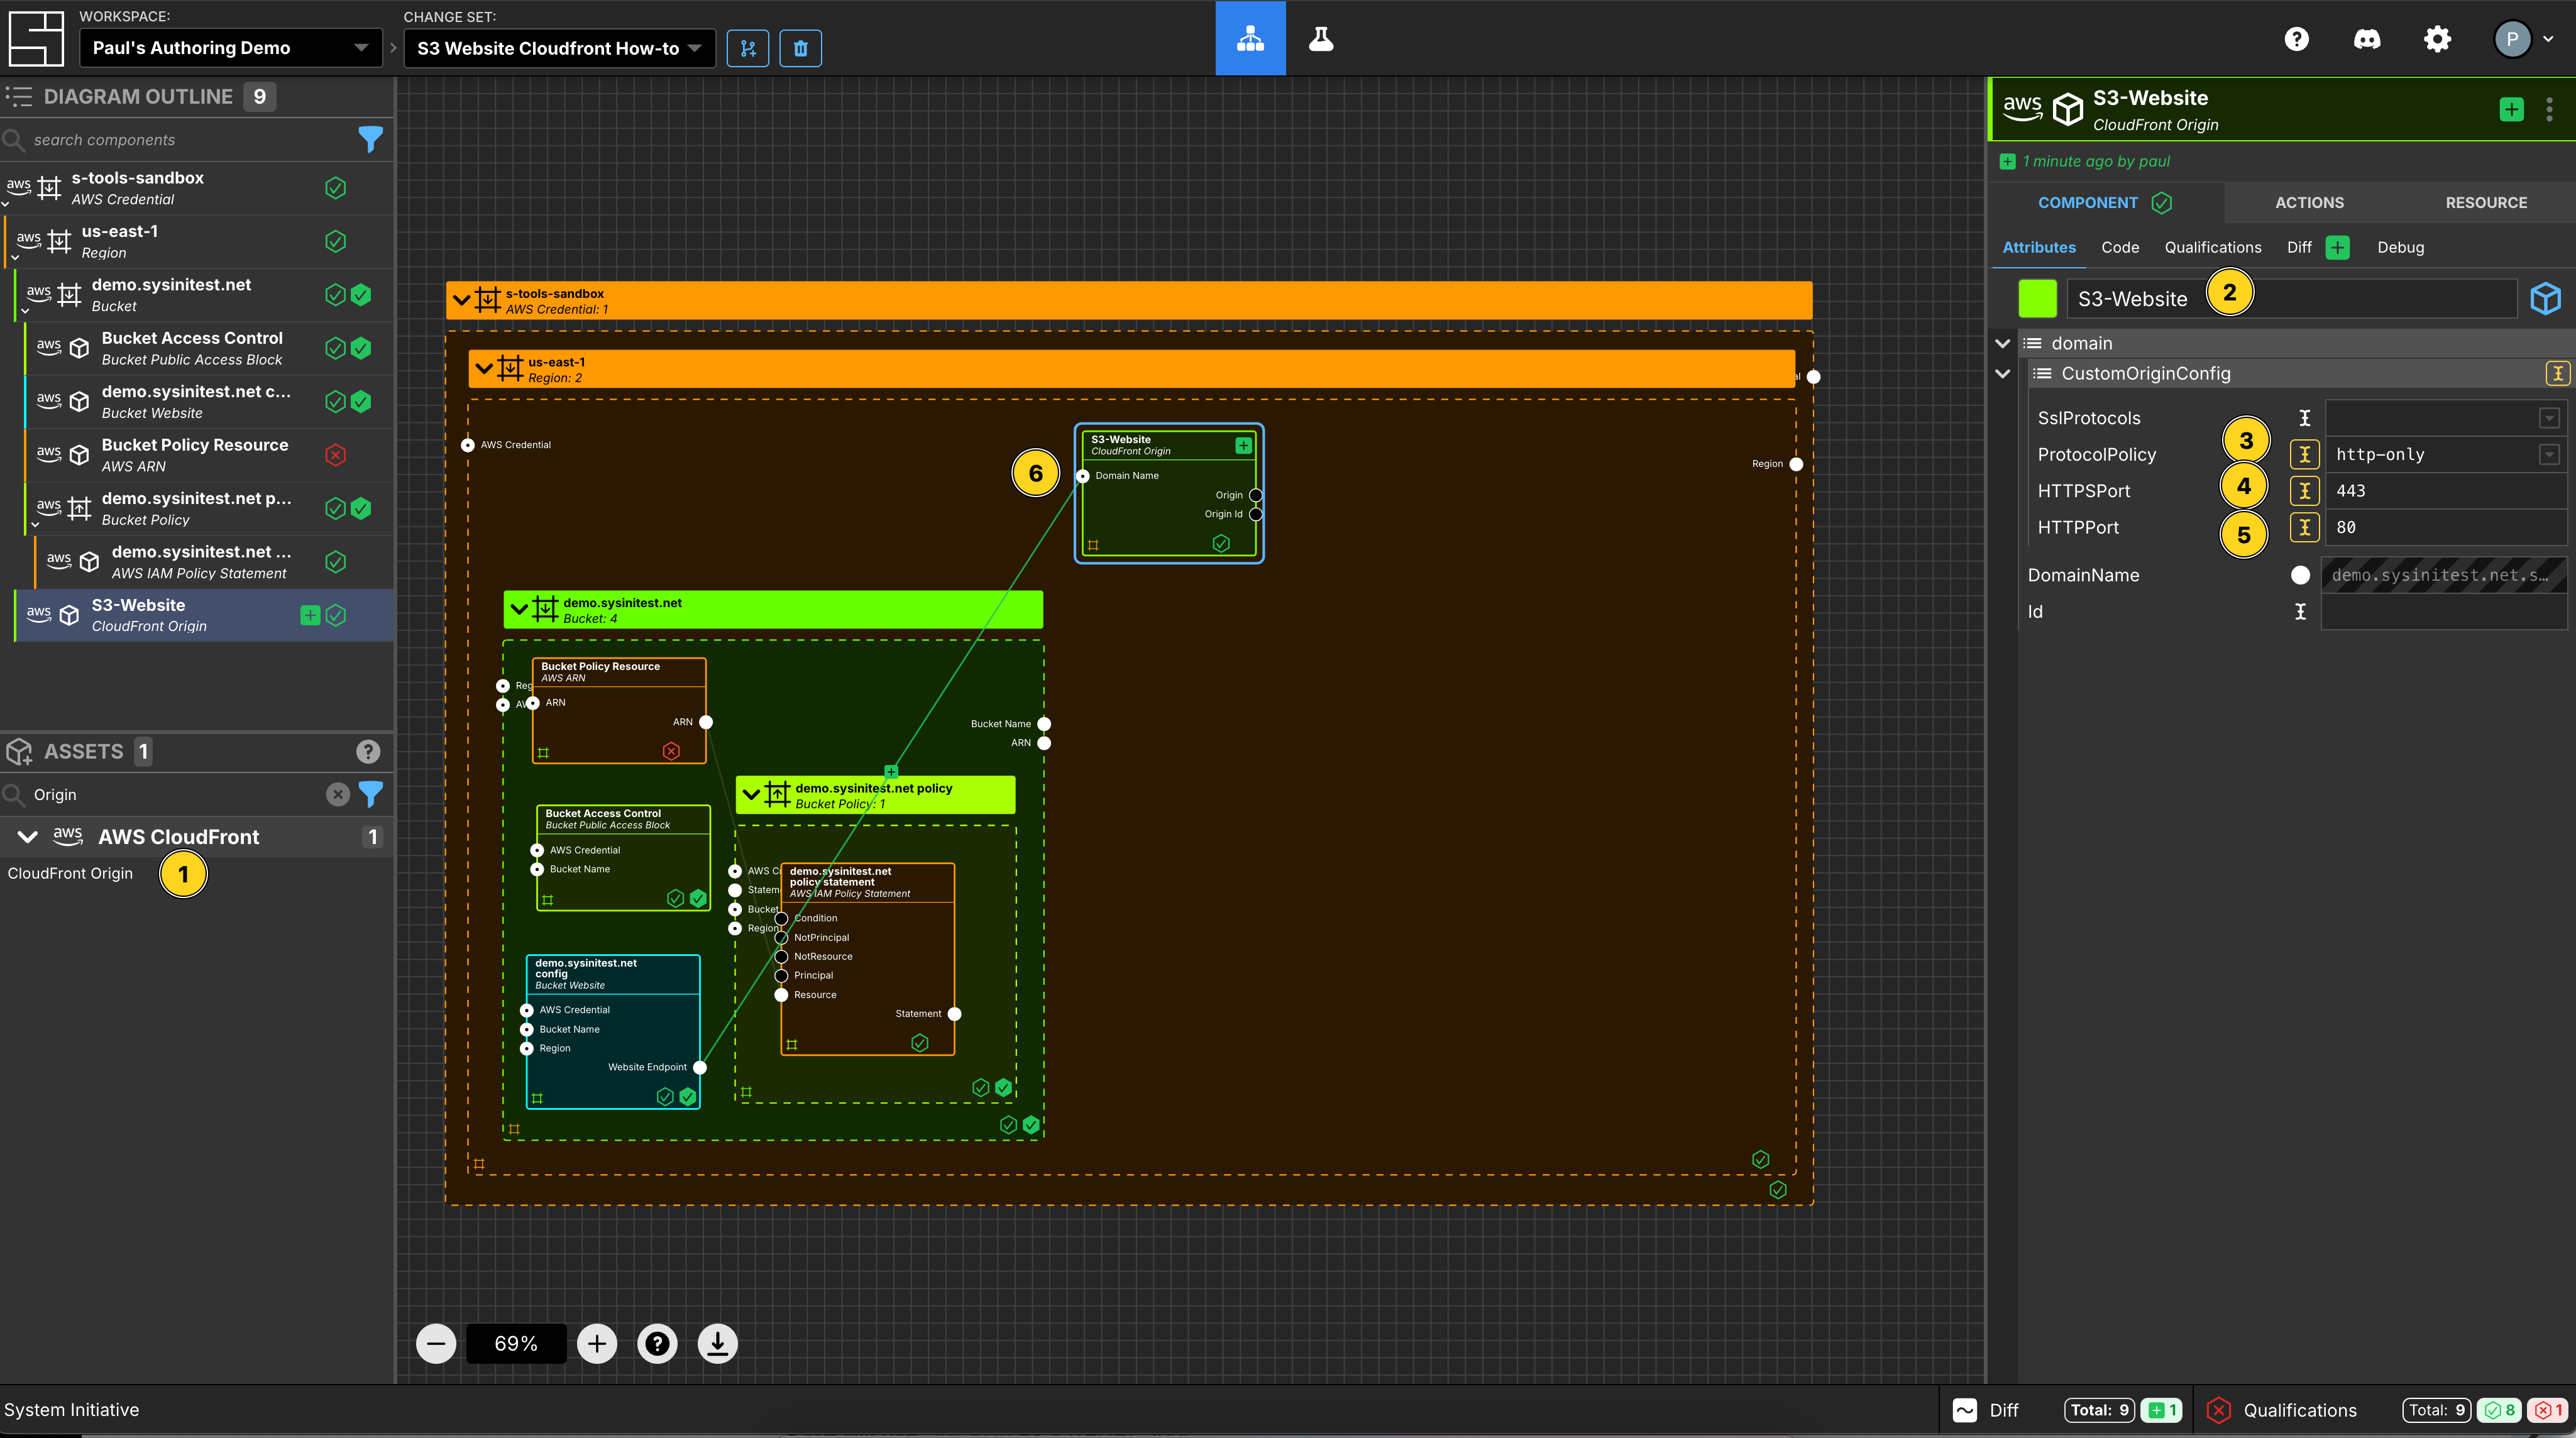Switch to the COMPONENT tab
The height and width of the screenshot is (1438, 2576).
pyautogui.click(x=2104, y=203)
